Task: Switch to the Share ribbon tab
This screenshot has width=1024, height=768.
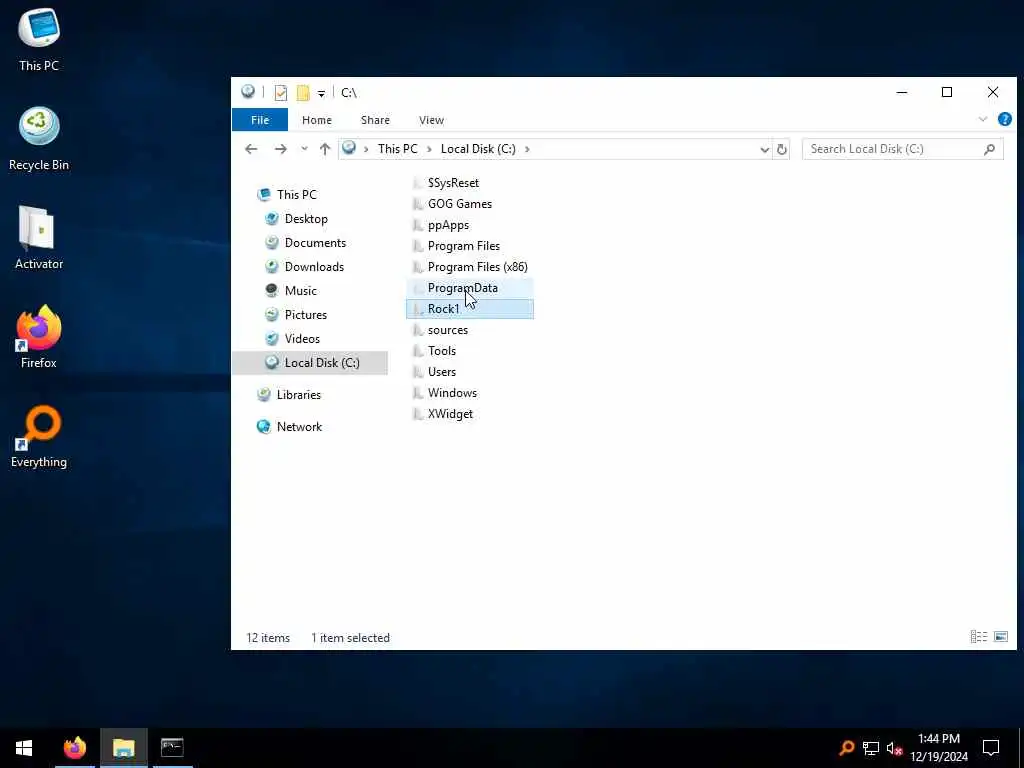Action: pos(375,120)
